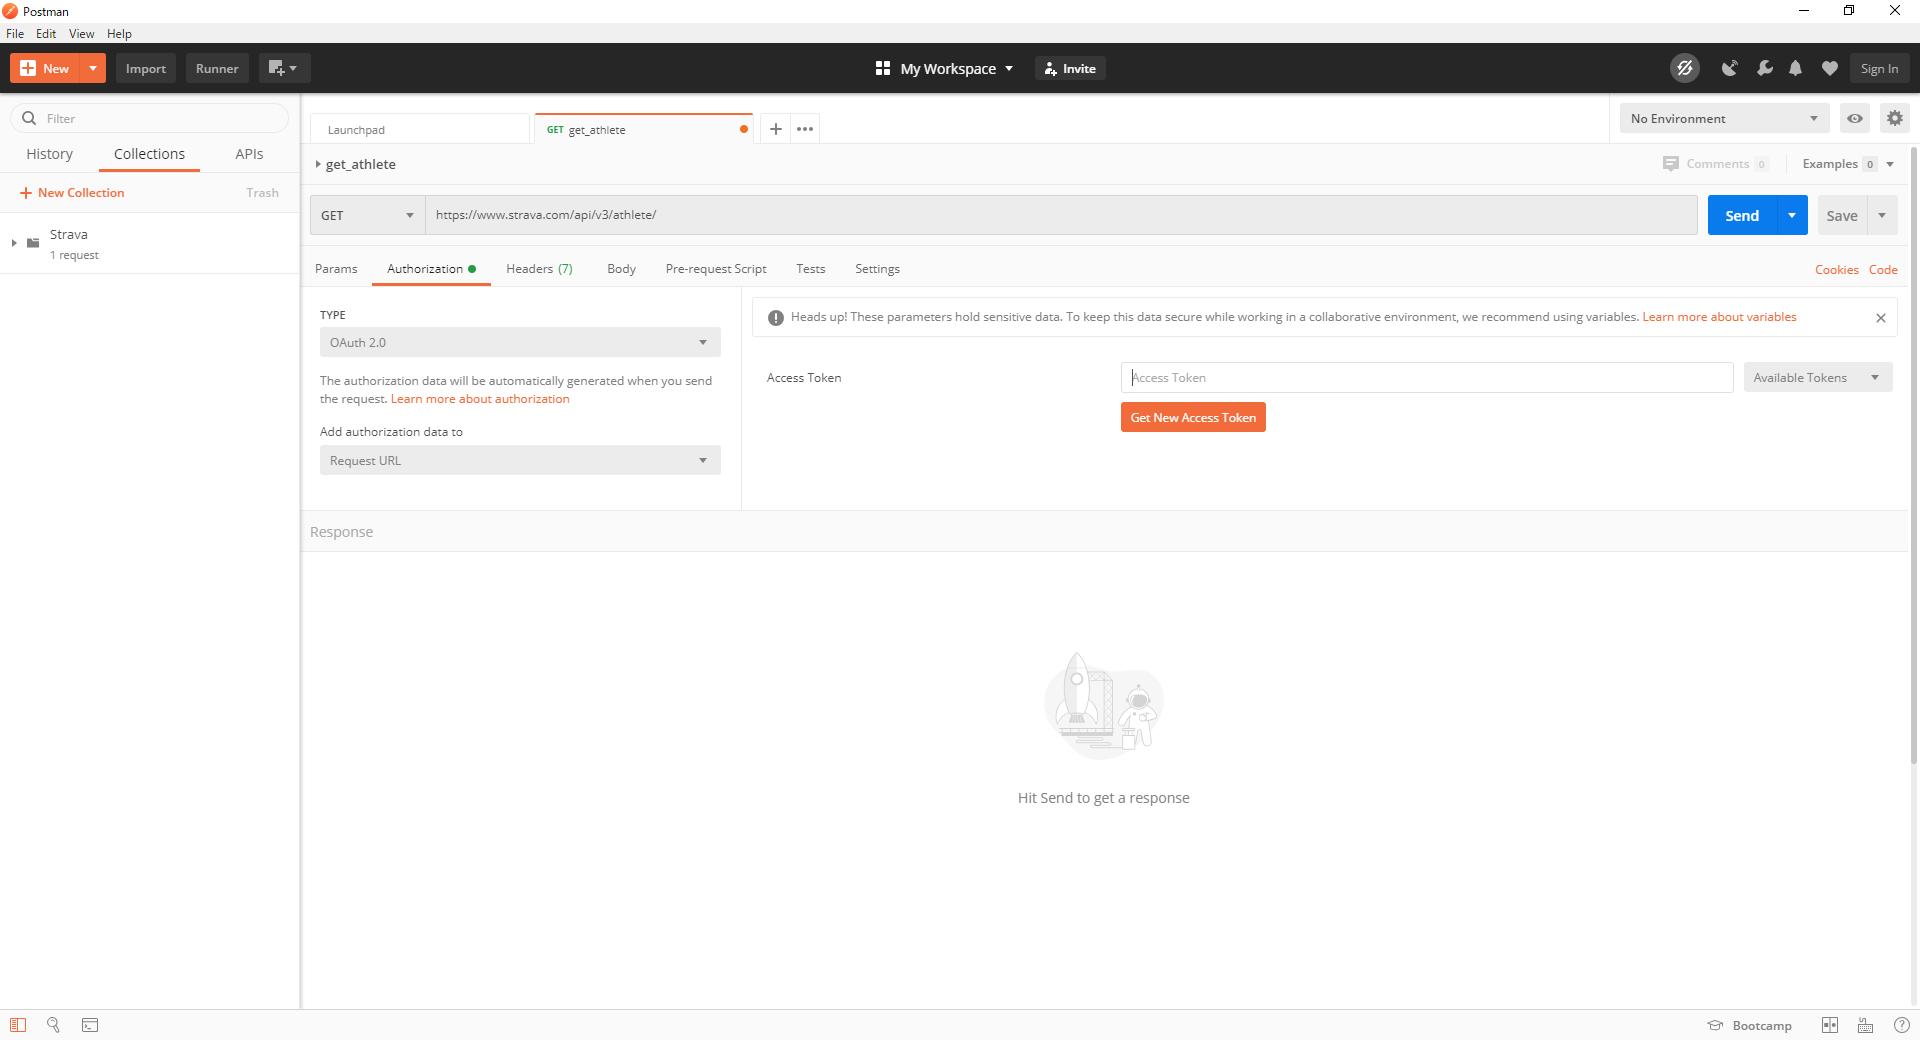Expand the get_athlete request description
1920x1040 pixels.
(318, 164)
